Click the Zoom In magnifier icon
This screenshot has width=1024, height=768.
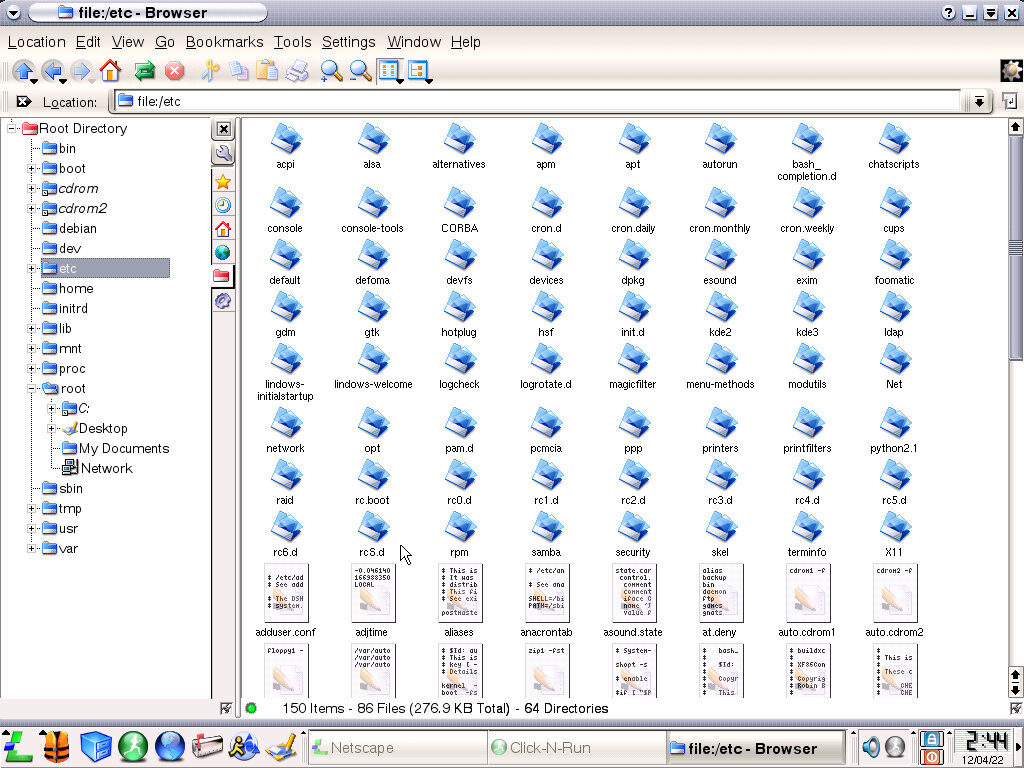[330, 71]
